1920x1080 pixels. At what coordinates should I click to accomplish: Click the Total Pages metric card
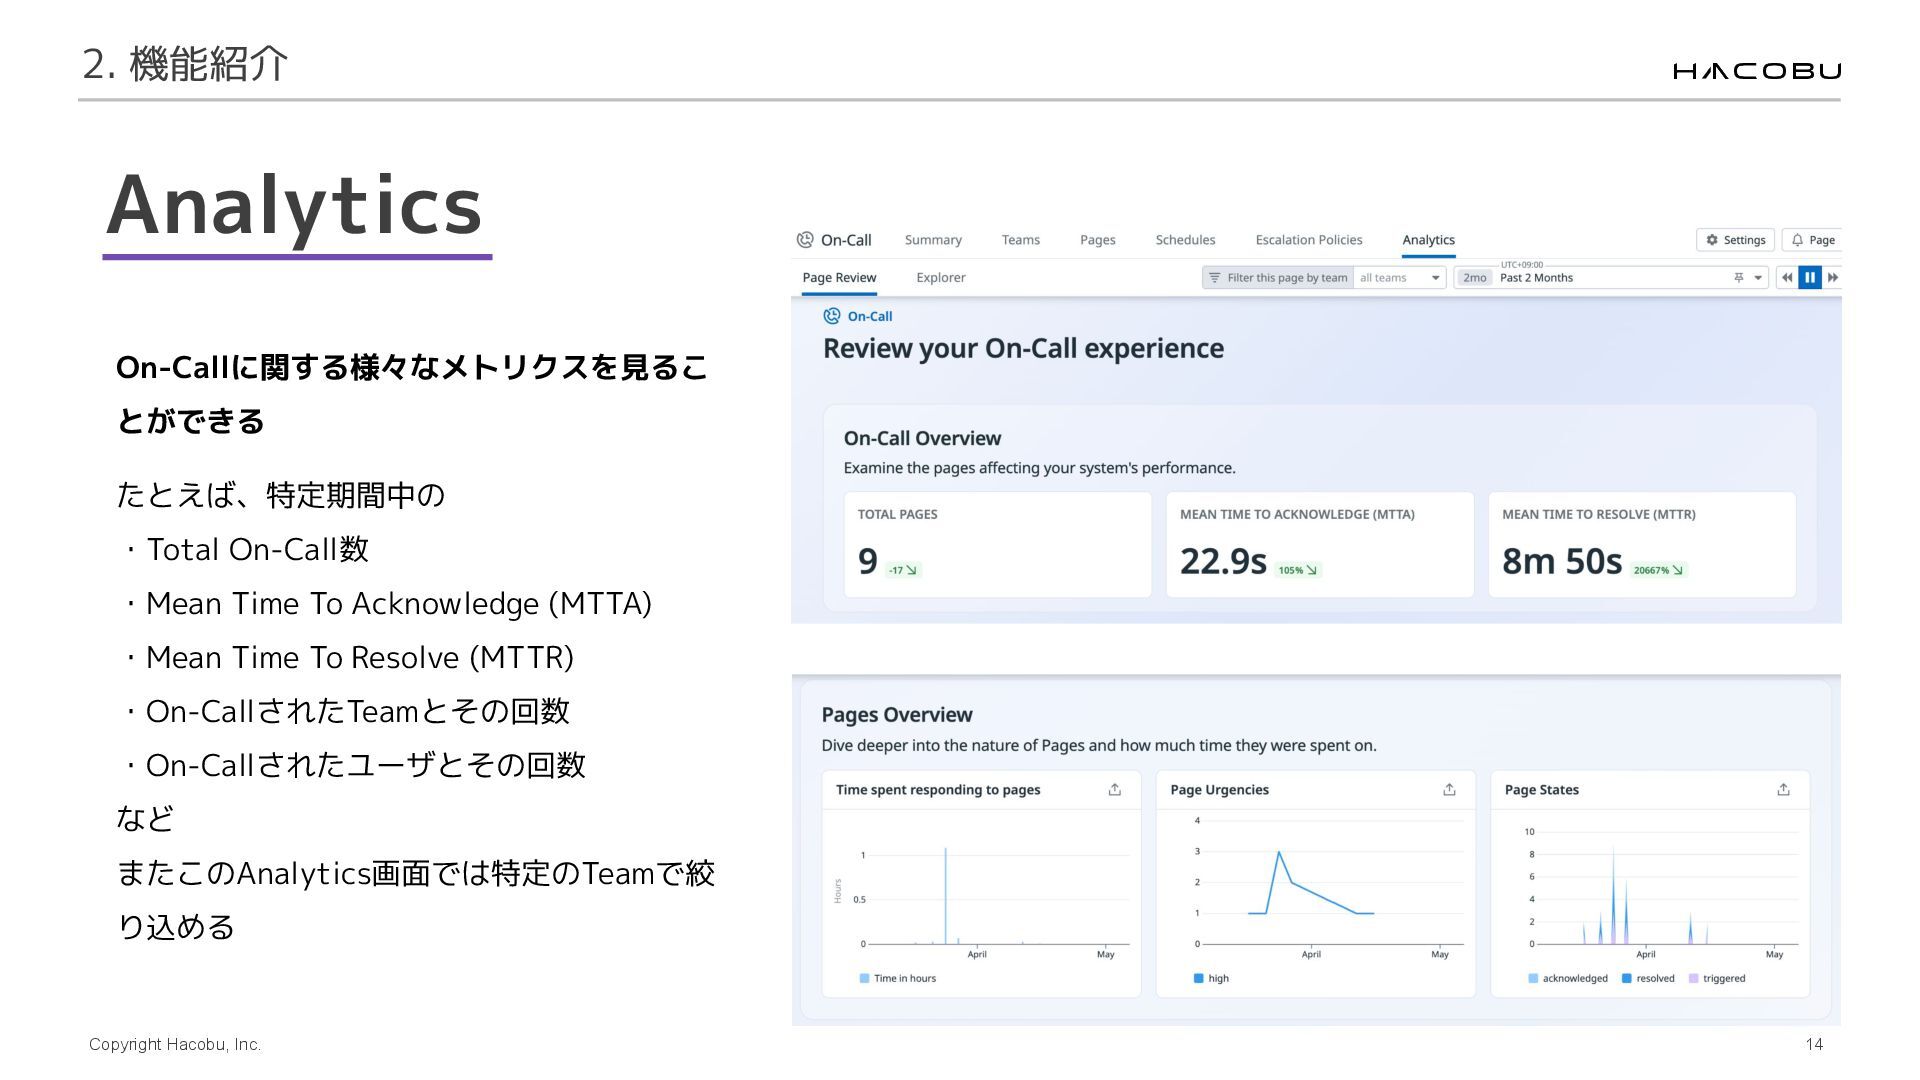997,545
